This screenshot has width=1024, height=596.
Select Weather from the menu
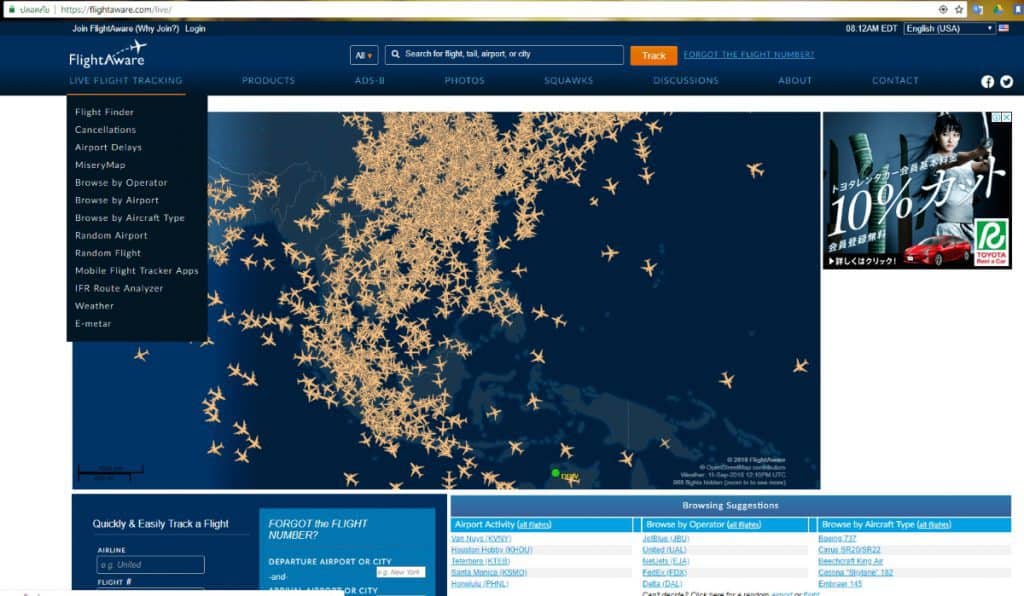(x=94, y=306)
